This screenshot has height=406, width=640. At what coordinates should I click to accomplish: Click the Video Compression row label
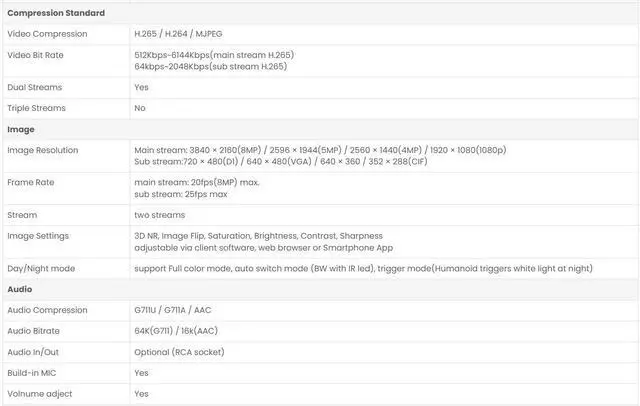pos(47,34)
